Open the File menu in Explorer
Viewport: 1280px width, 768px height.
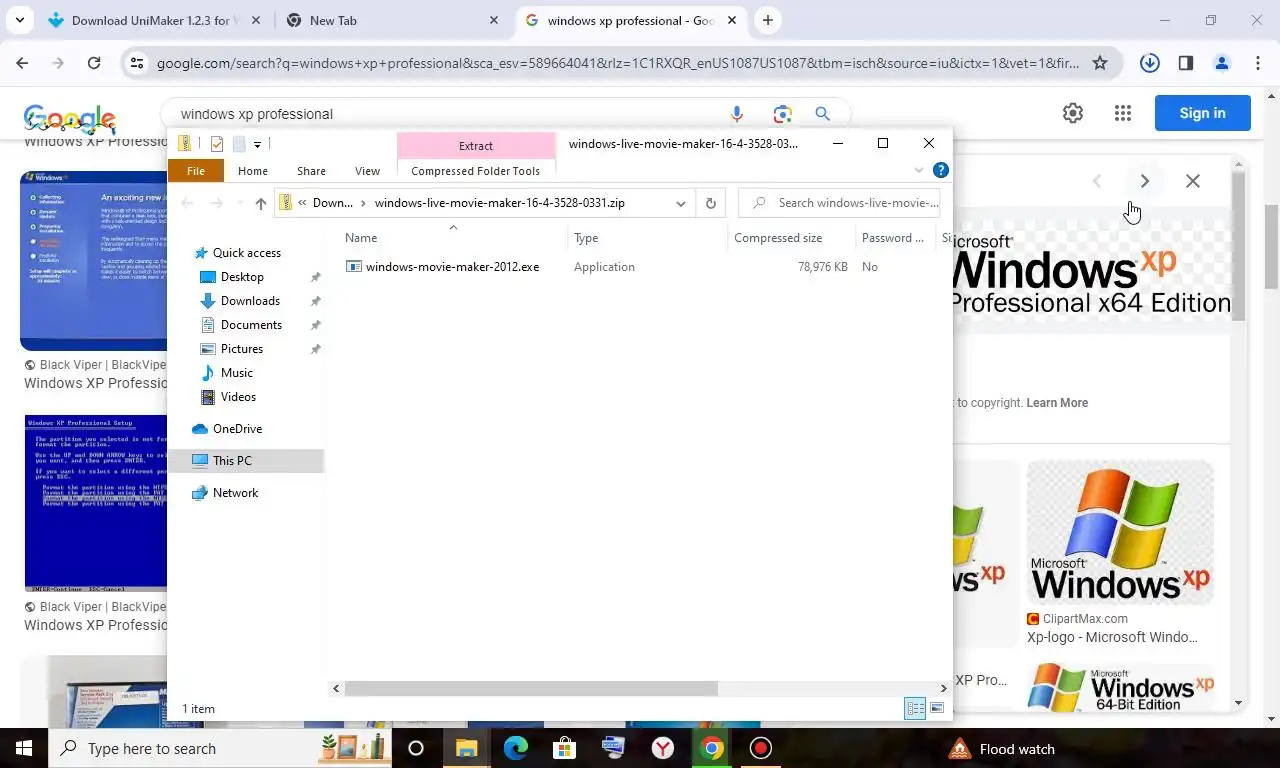[196, 171]
